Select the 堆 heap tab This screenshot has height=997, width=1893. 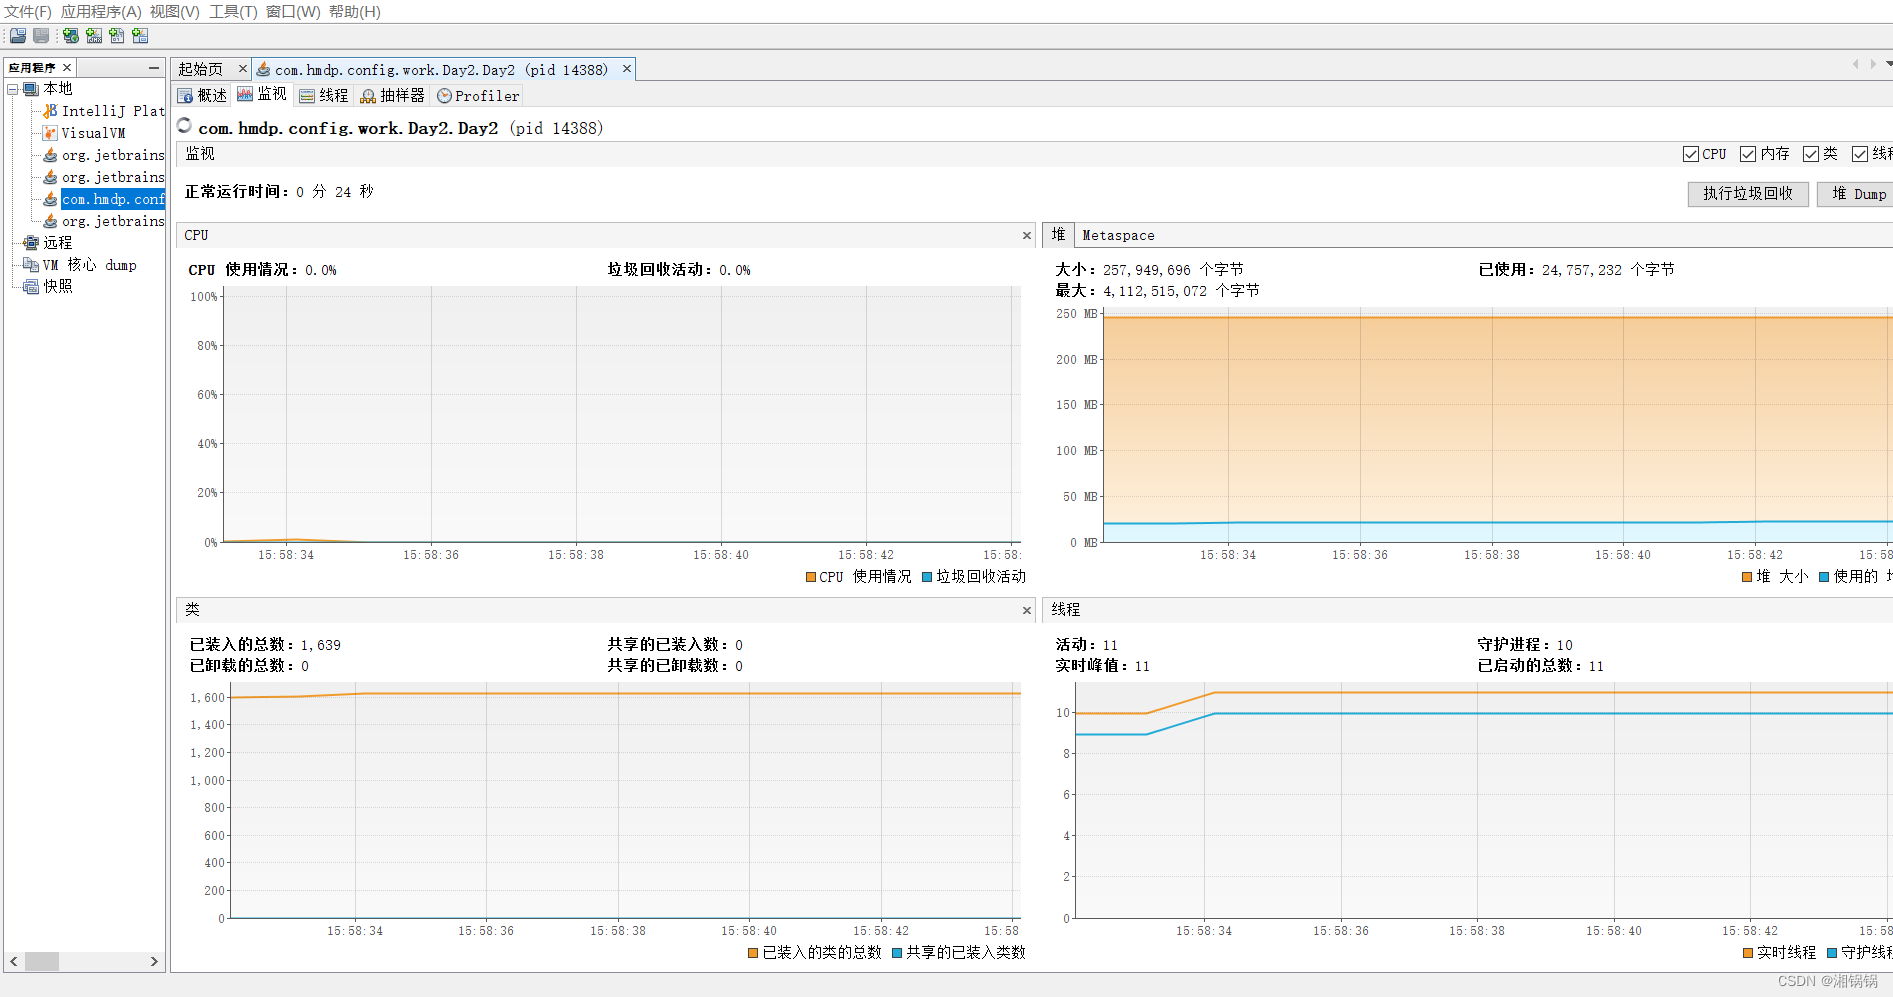click(1058, 235)
